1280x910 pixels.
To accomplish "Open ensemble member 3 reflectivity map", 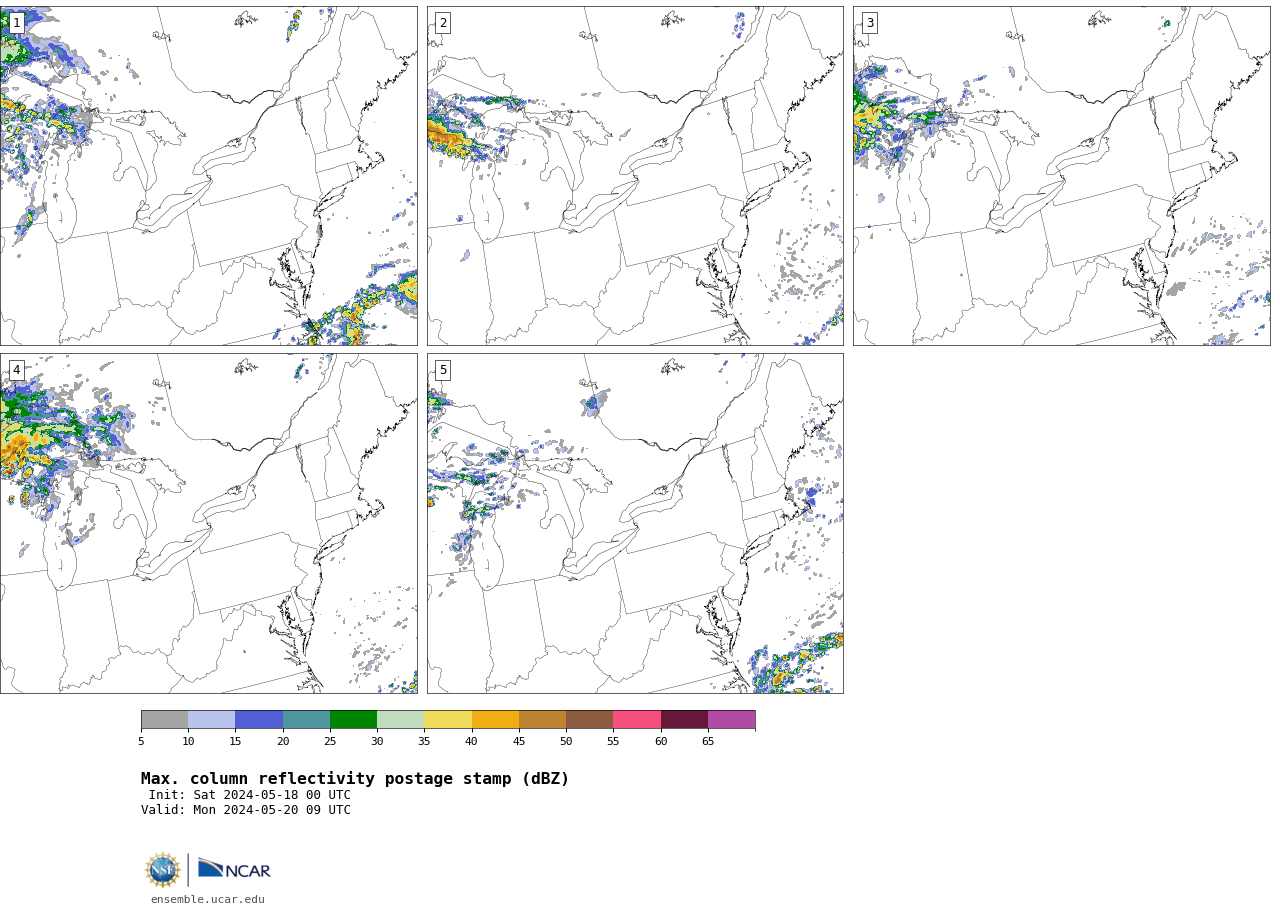I will point(1061,176).
